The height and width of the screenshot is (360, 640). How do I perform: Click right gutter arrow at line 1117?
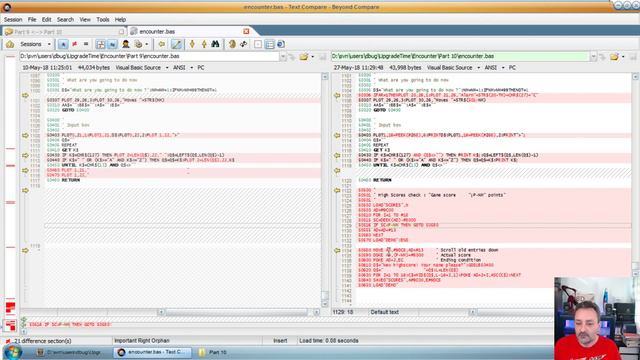337,156
